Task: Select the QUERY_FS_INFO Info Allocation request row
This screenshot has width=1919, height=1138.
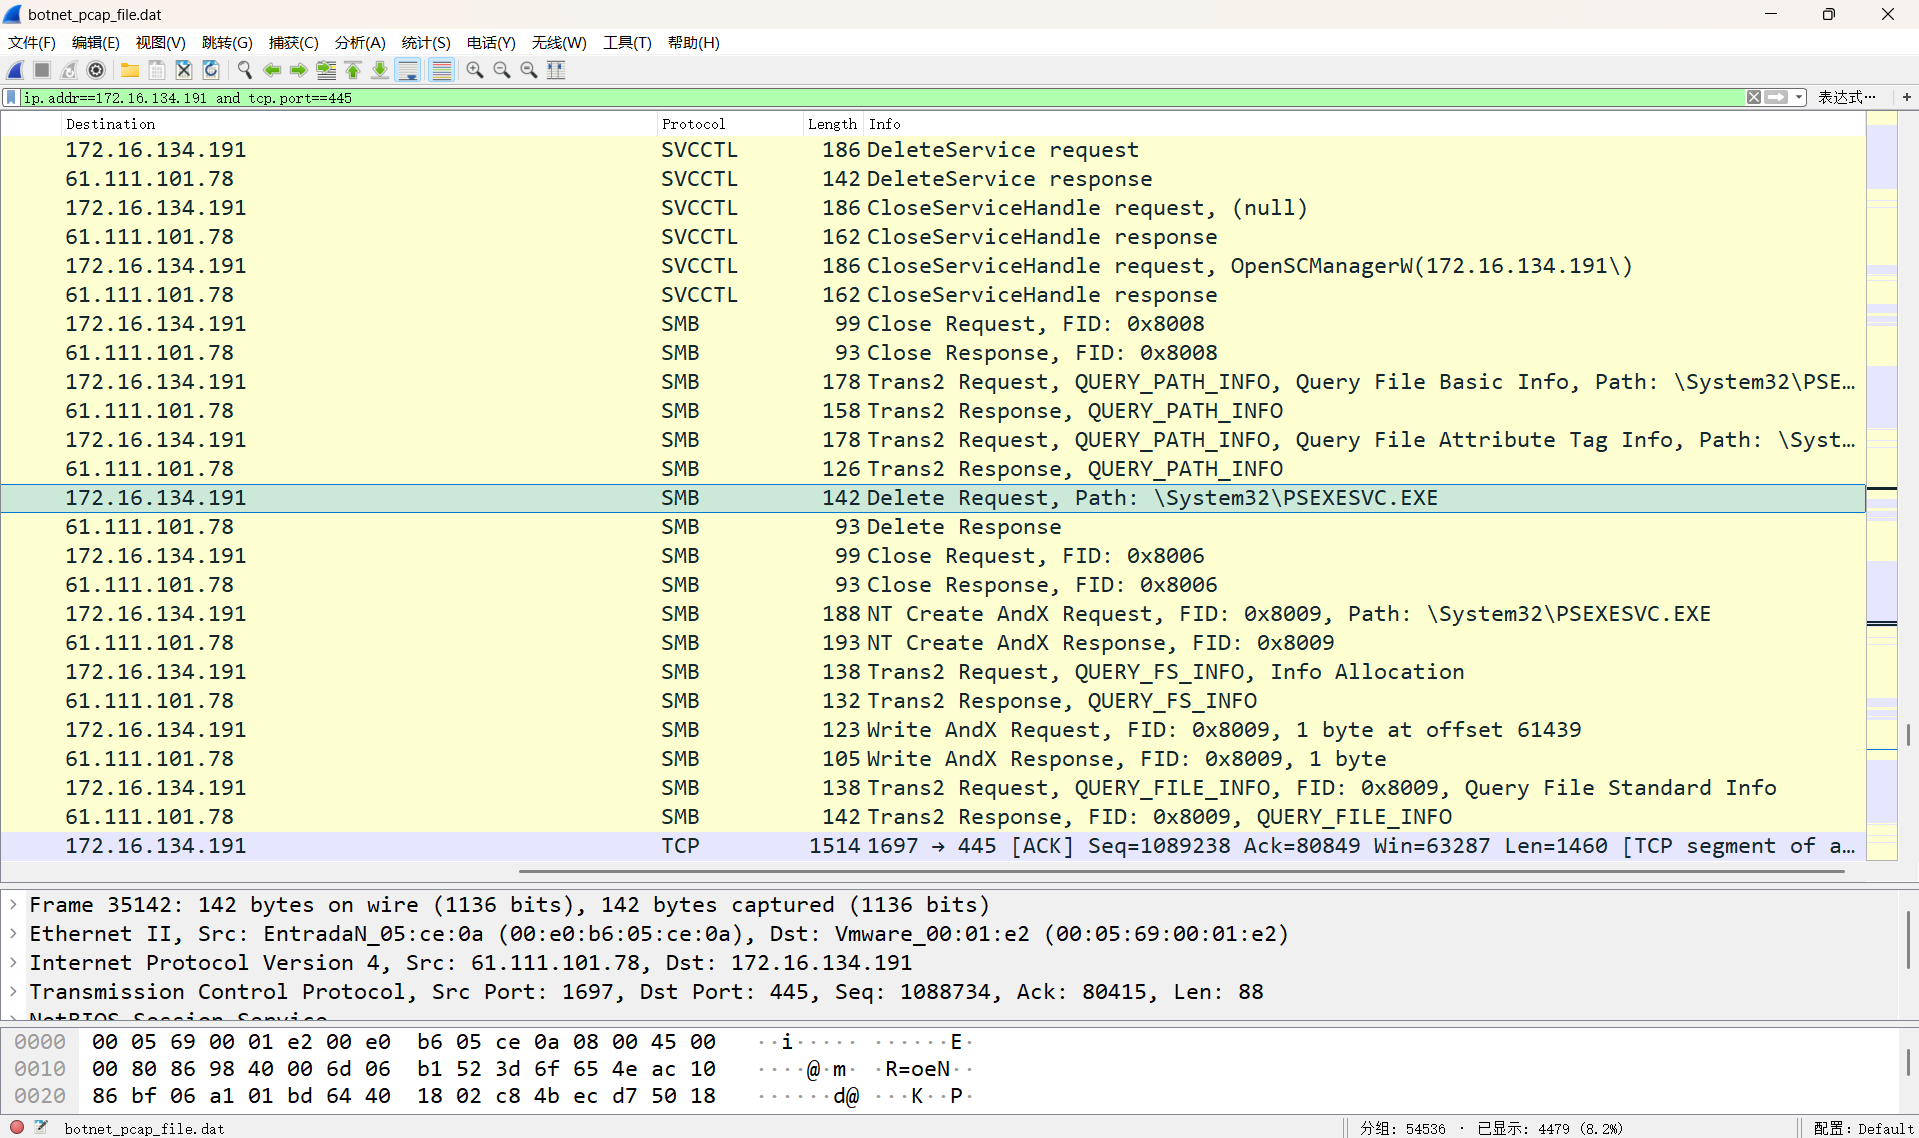Action: click(x=933, y=672)
